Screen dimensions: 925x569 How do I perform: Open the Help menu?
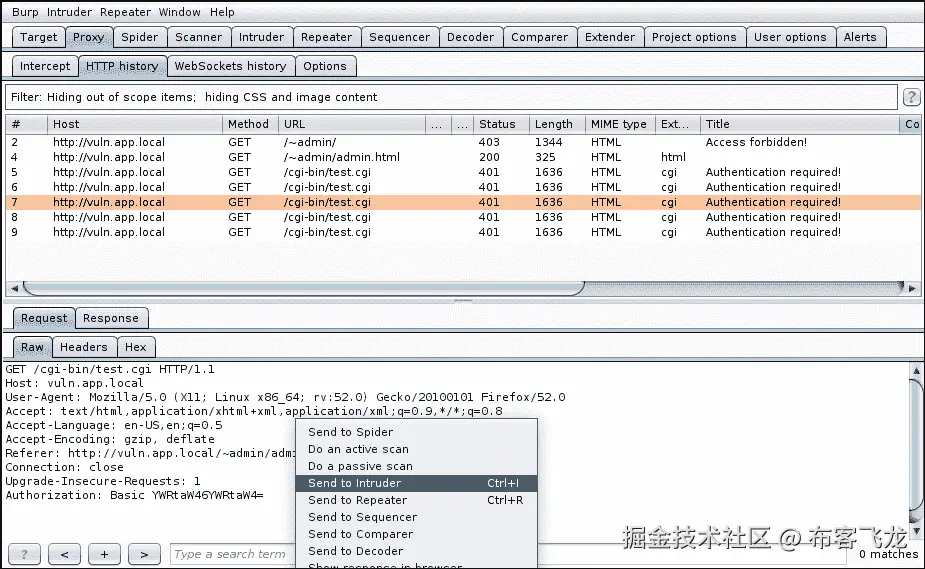pyautogui.click(x=222, y=12)
